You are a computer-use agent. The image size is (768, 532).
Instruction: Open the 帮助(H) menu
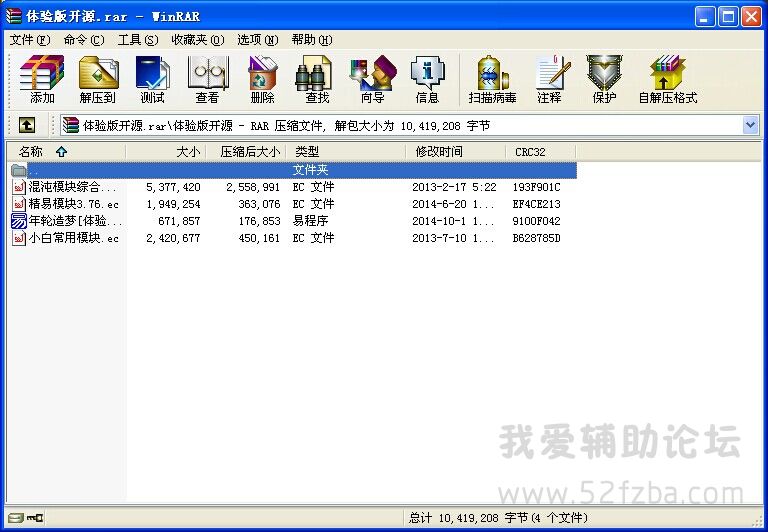point(312,40)
